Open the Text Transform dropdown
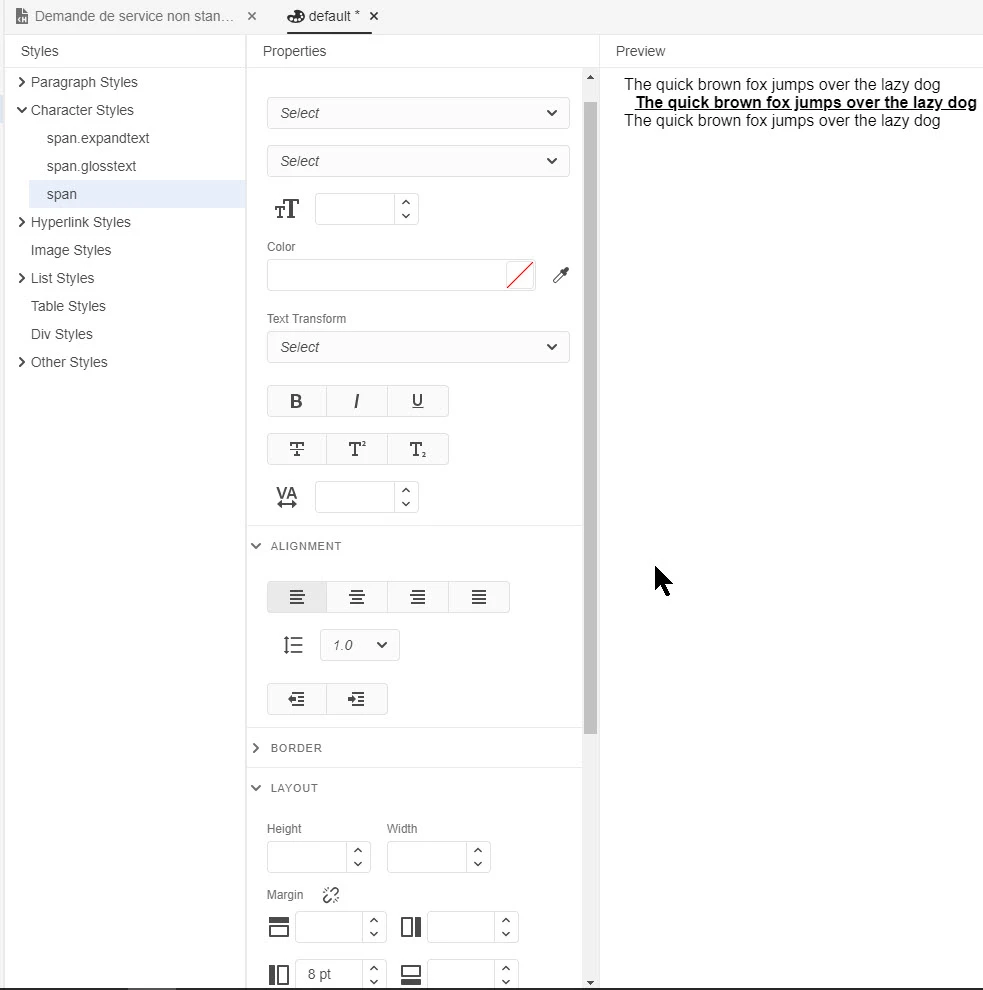The image size is (983, 990). pyautogui.click(x=418, y=347)
